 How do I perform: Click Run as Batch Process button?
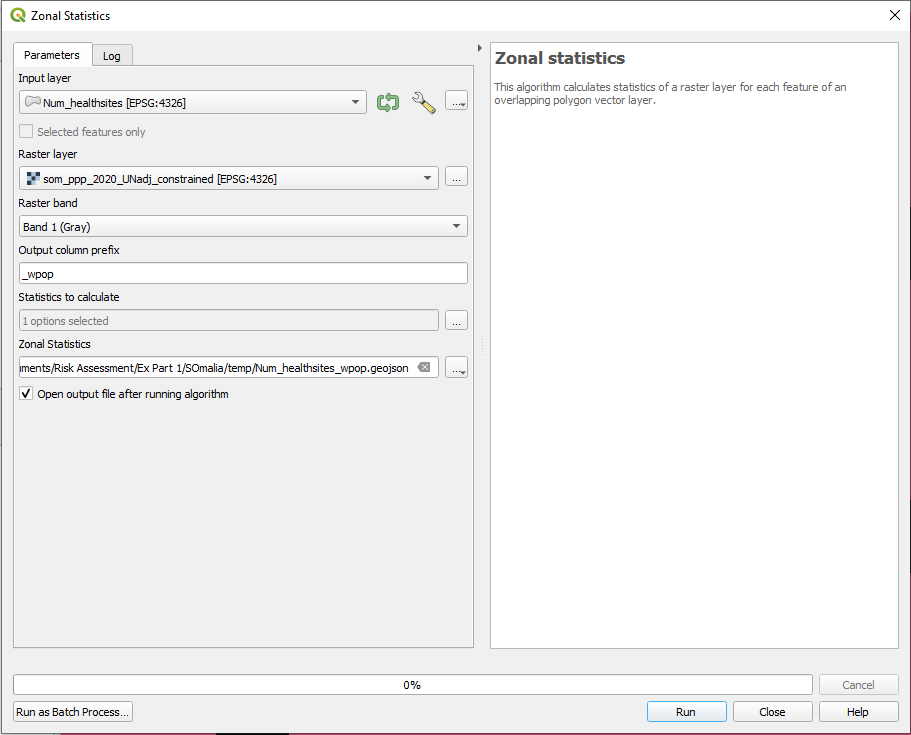73,712
